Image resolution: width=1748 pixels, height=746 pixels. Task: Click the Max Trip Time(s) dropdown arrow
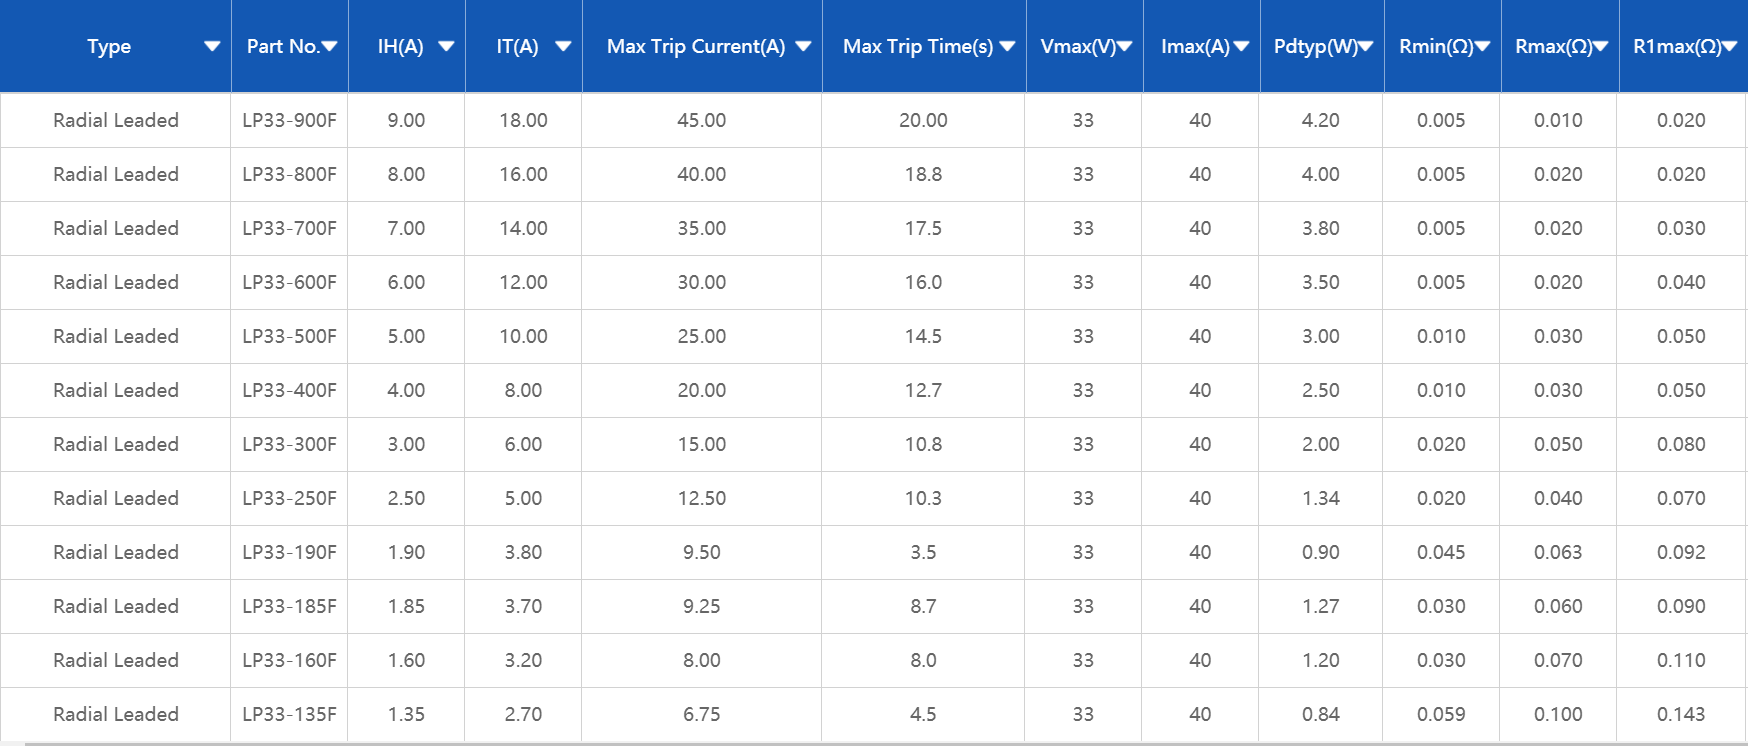point(1007,46)
